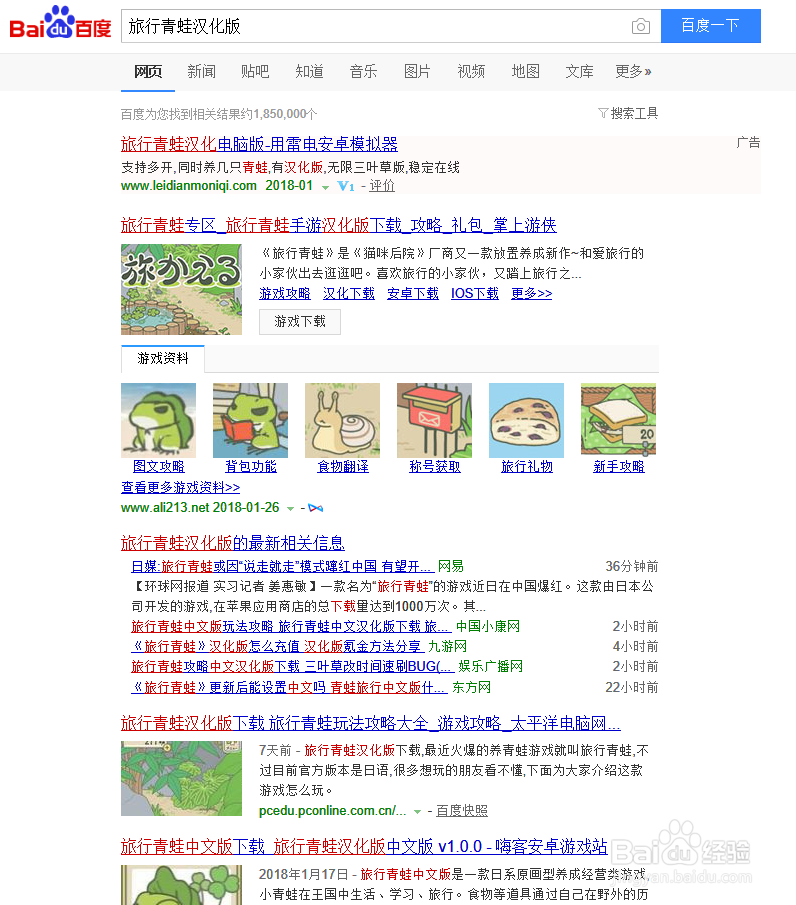Open the 日媒:旅行青蛙 news link from 网易

282,566
